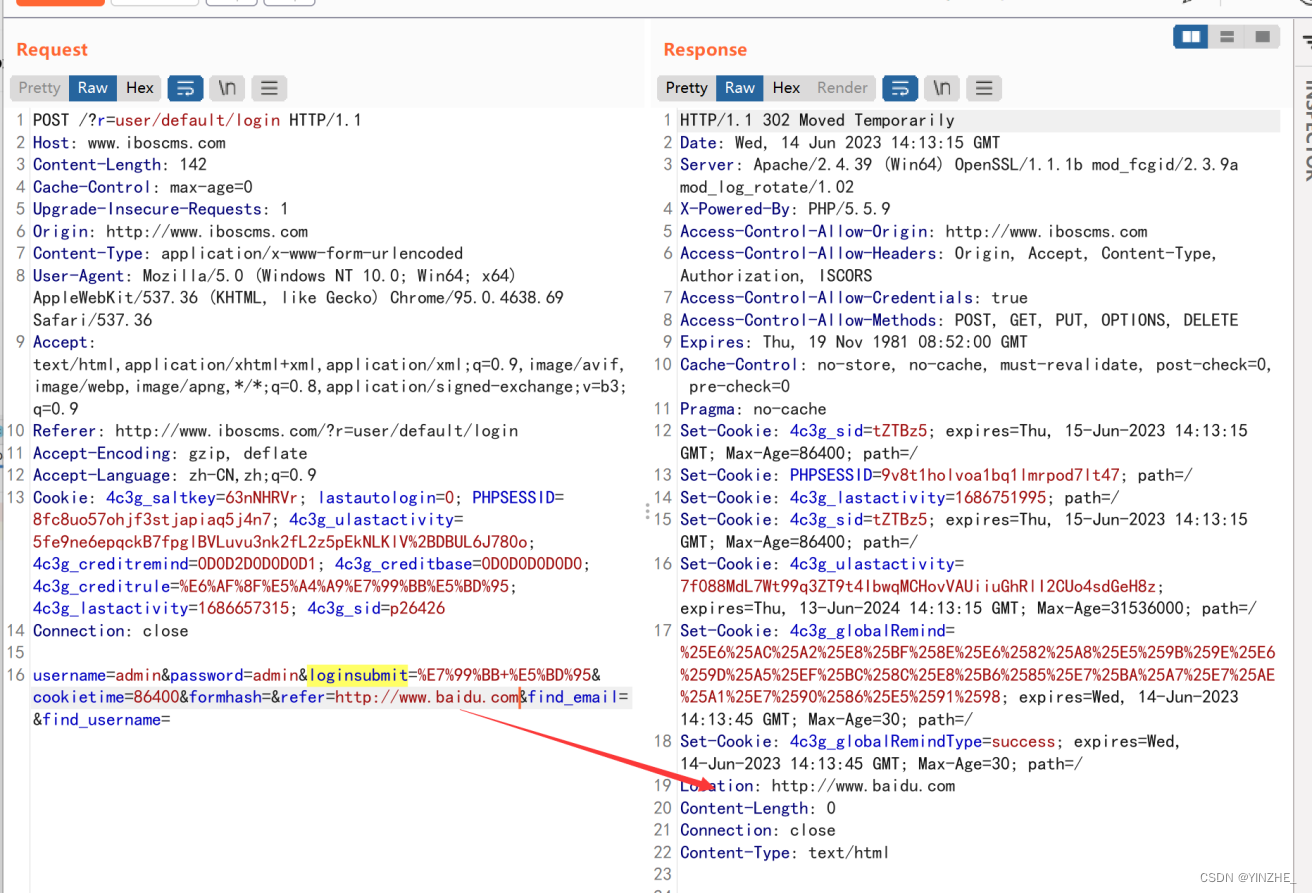Click the Pragma: no-cache response header
The image size is (1312, 893).
tap(753, 409)
